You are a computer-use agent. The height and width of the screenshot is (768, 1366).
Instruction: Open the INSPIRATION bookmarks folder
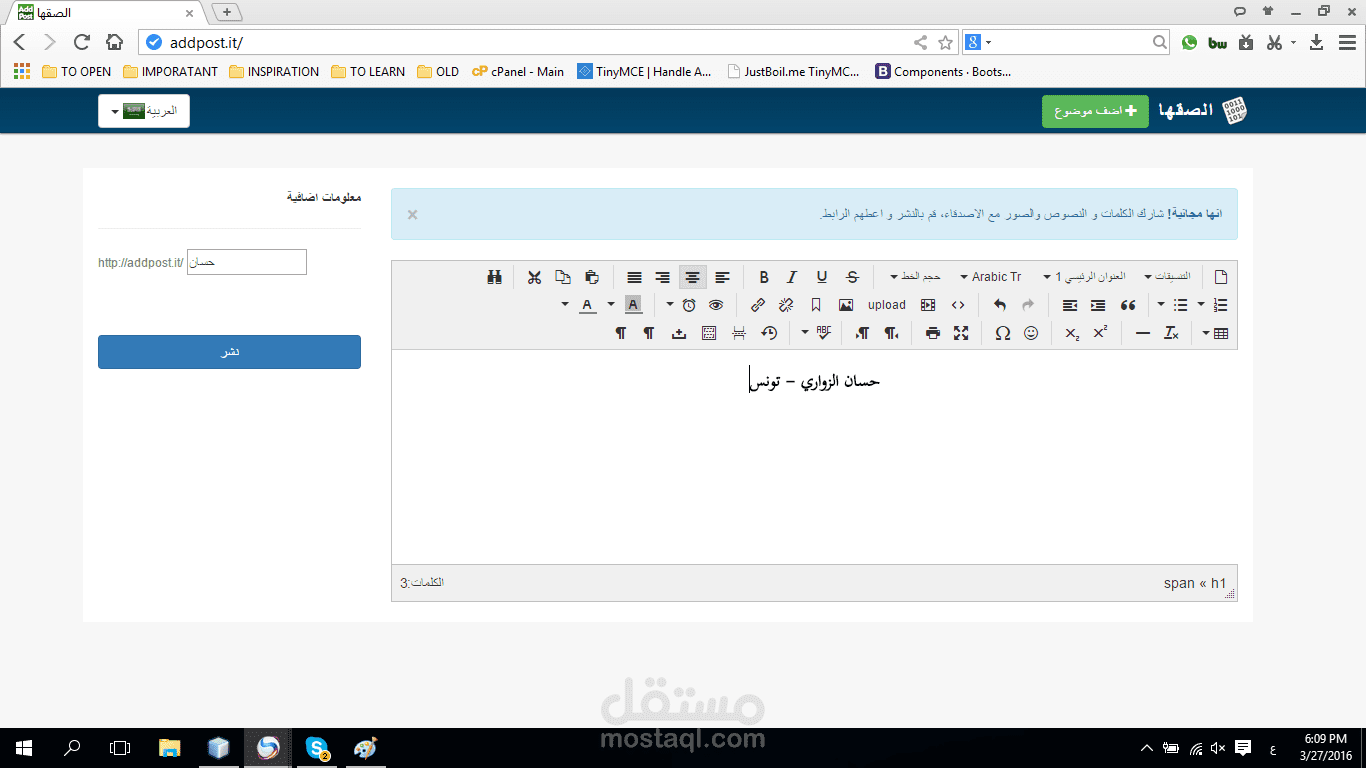tap(274, 72)
